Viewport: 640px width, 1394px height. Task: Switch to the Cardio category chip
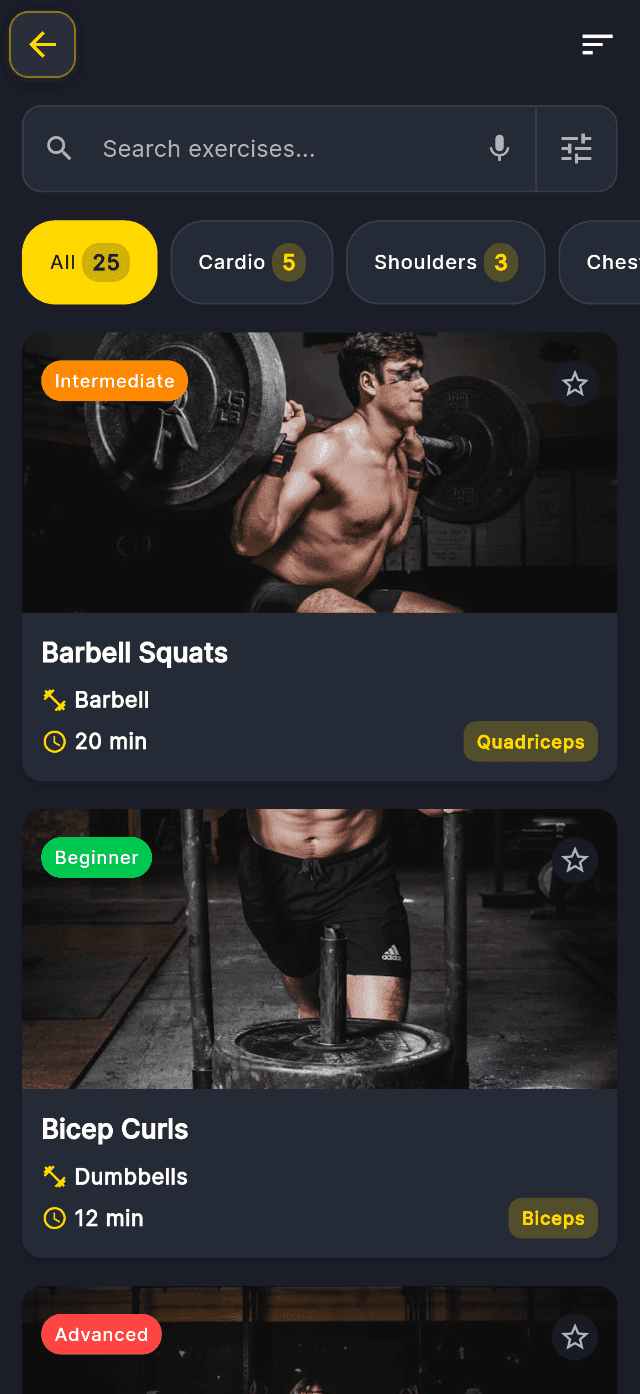[252, 262]
